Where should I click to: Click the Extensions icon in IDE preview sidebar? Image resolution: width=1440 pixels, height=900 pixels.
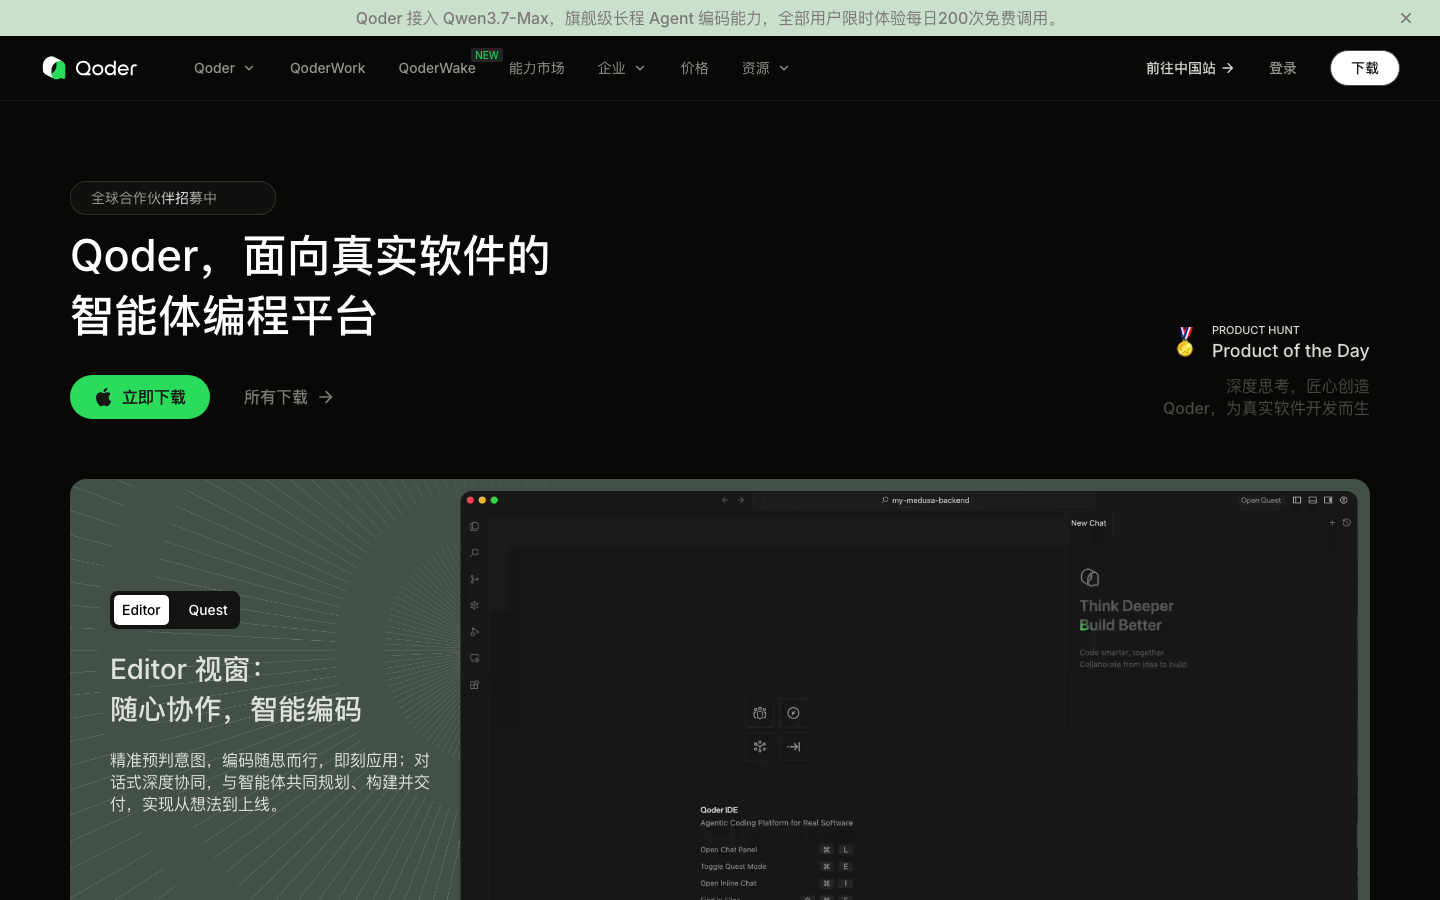pyautogui.click(x=474, y=685)
